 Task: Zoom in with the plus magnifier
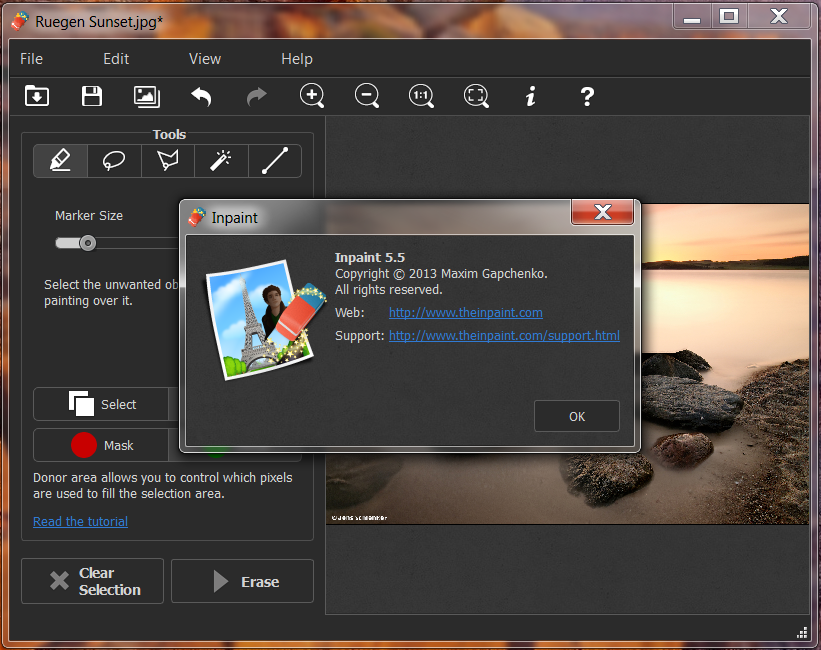pos(312,96)
